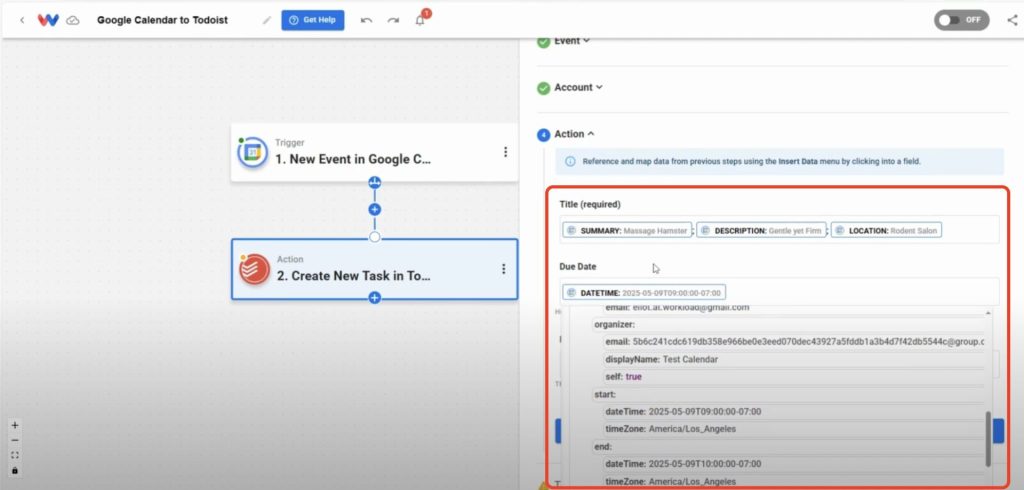The image size is (1024, 490).
Task: Click the Get Help button
Action: [313, 20]
